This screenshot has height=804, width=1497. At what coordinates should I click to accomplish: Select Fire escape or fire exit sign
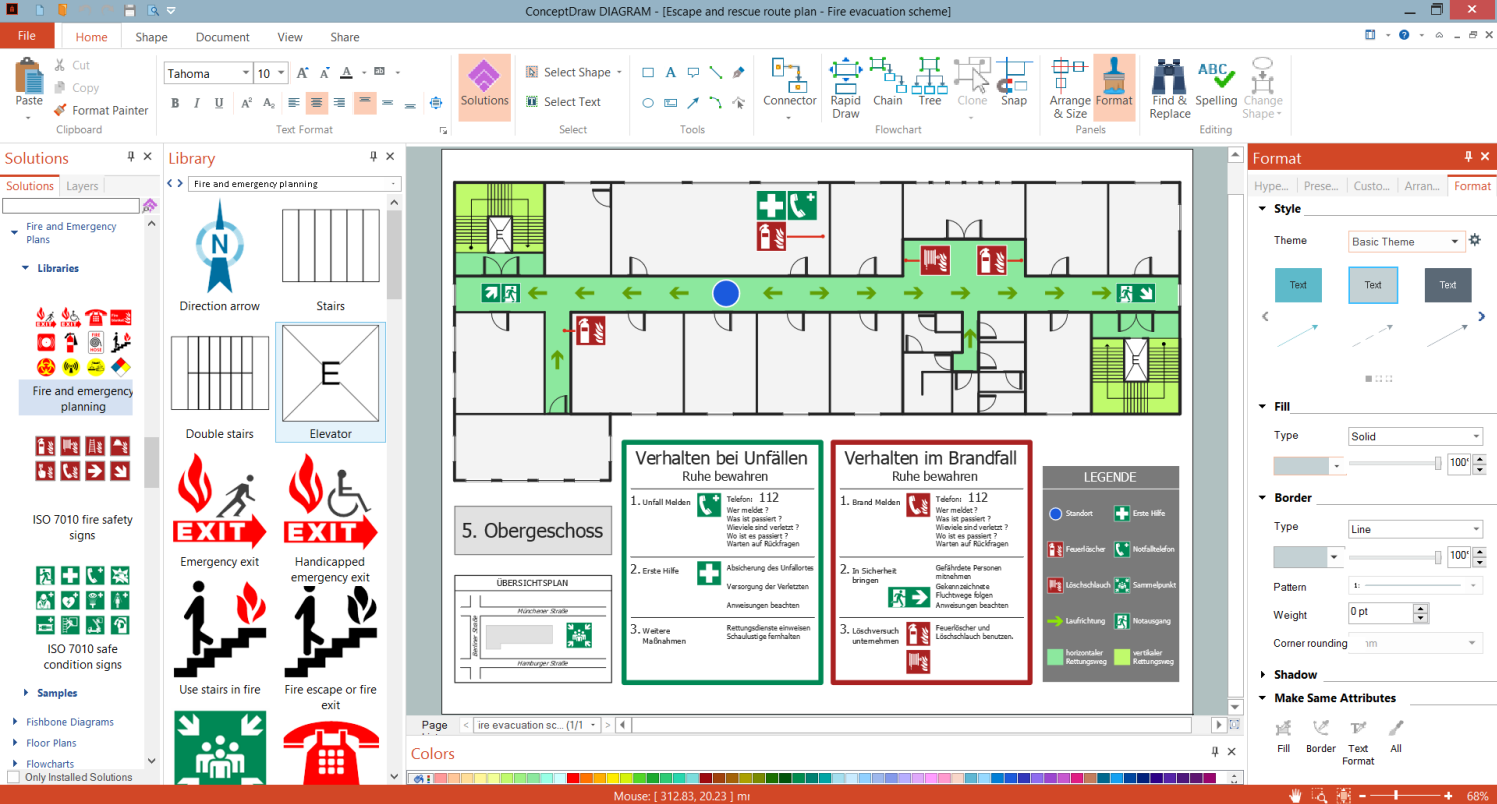coord(330,647)
